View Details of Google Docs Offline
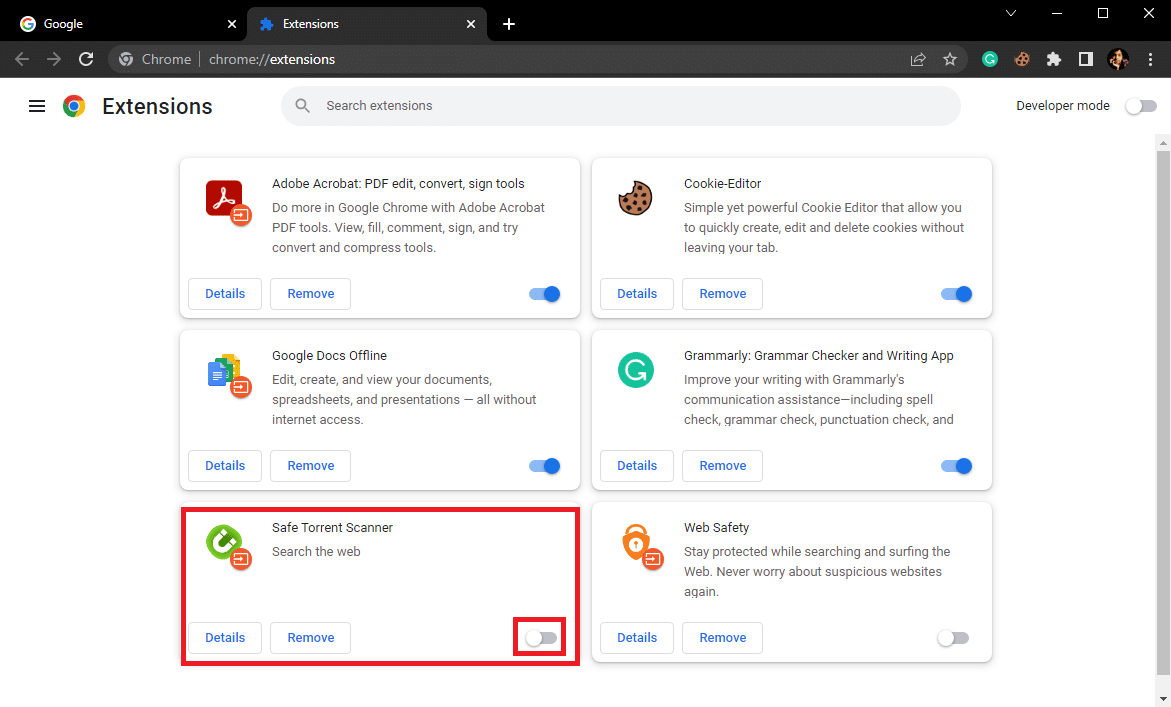This screenshot has width=1171, height=707. (x=225, y=466)
